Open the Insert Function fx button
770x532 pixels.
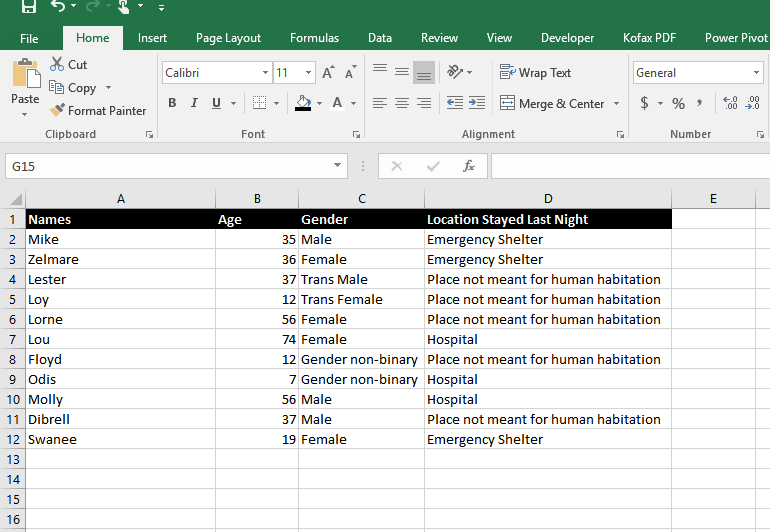coord(468,166)
